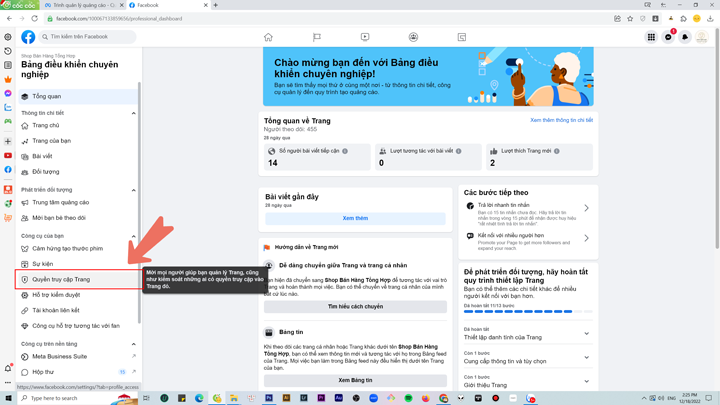720x405 pixels.
Task: Select Tổng quan in the sidebar
Action: coord(78,96)
